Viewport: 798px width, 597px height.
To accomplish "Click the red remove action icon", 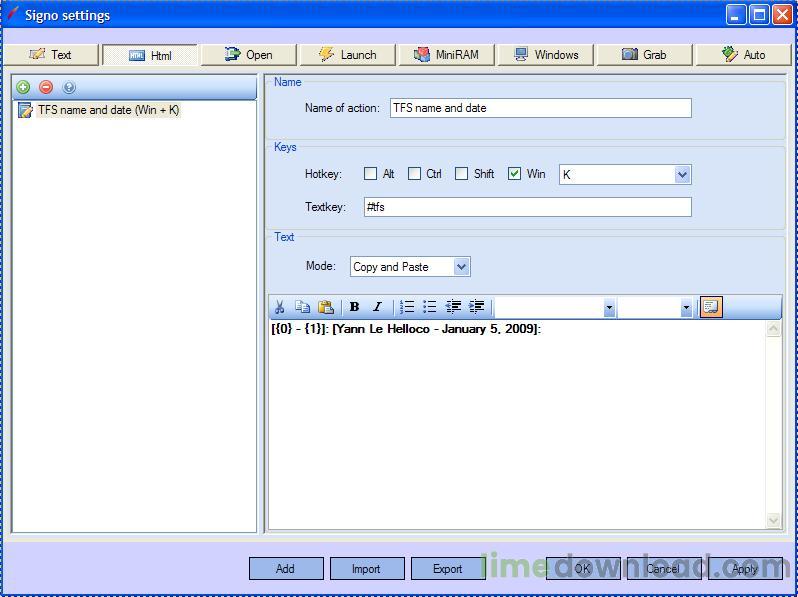I will click(46, 87).
